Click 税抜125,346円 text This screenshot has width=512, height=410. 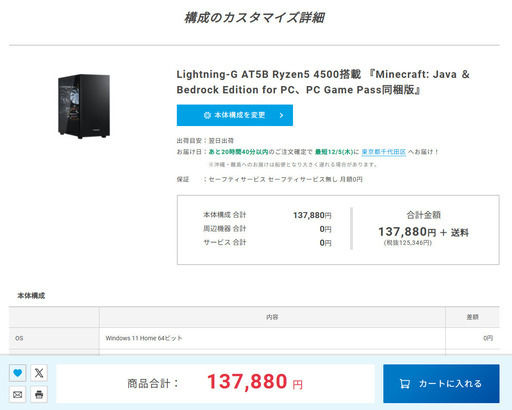click(x=408, y=243)
